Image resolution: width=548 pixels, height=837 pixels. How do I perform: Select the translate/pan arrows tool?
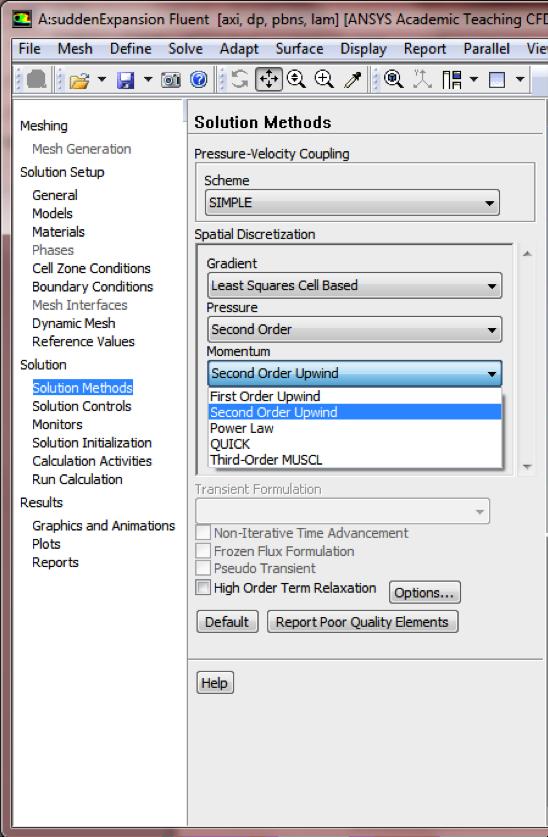point(269,80)
